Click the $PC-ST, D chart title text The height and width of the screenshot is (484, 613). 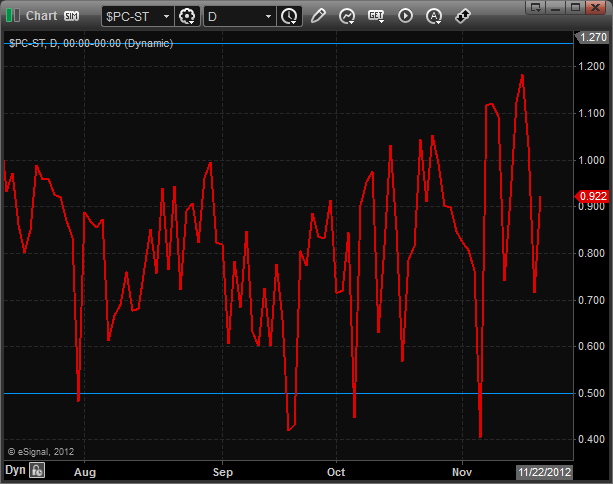(x=91, y=43)
